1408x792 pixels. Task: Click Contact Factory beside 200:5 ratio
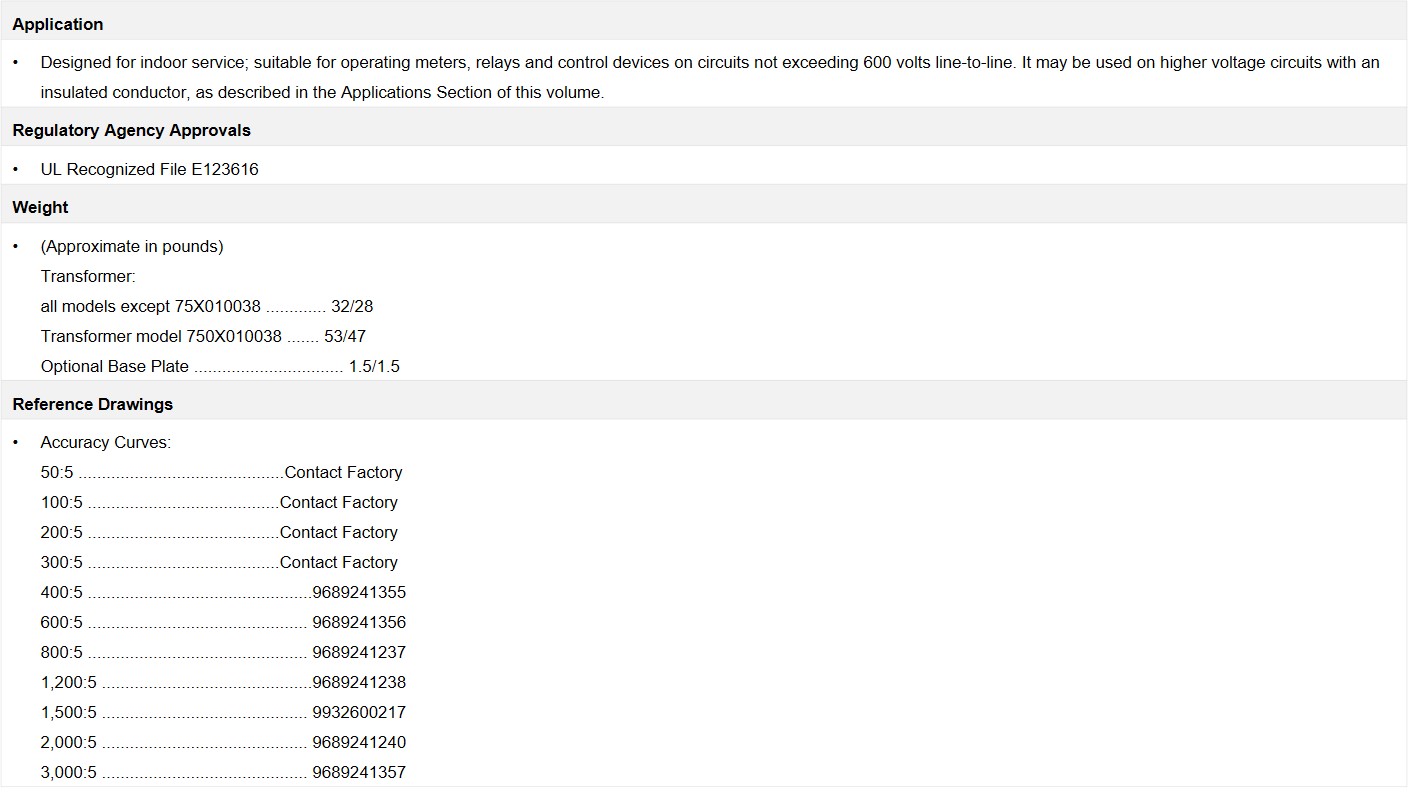point(339,532)
